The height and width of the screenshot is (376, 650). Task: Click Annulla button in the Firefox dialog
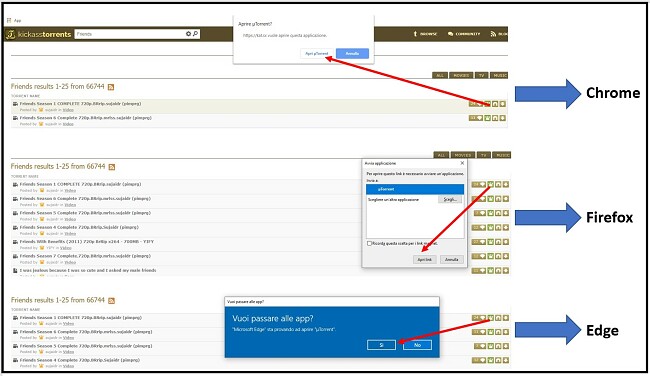451,260
